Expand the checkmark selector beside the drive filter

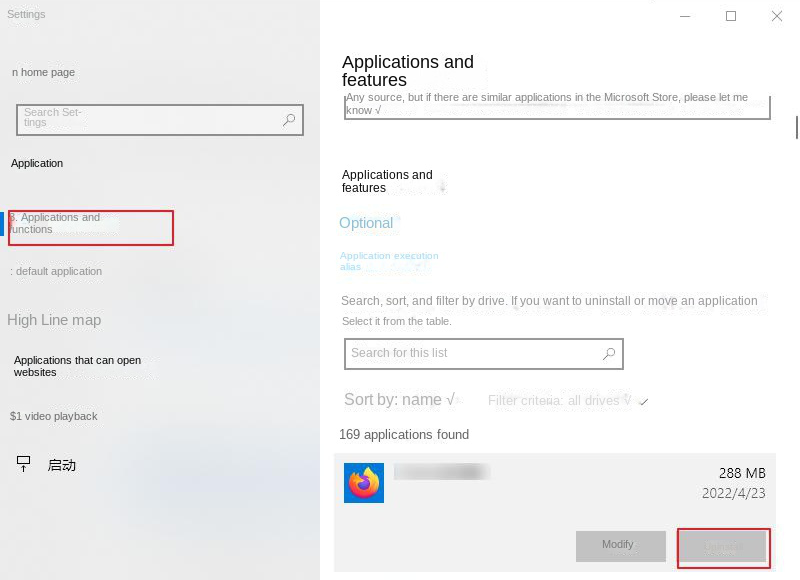[x=641, y=401]
